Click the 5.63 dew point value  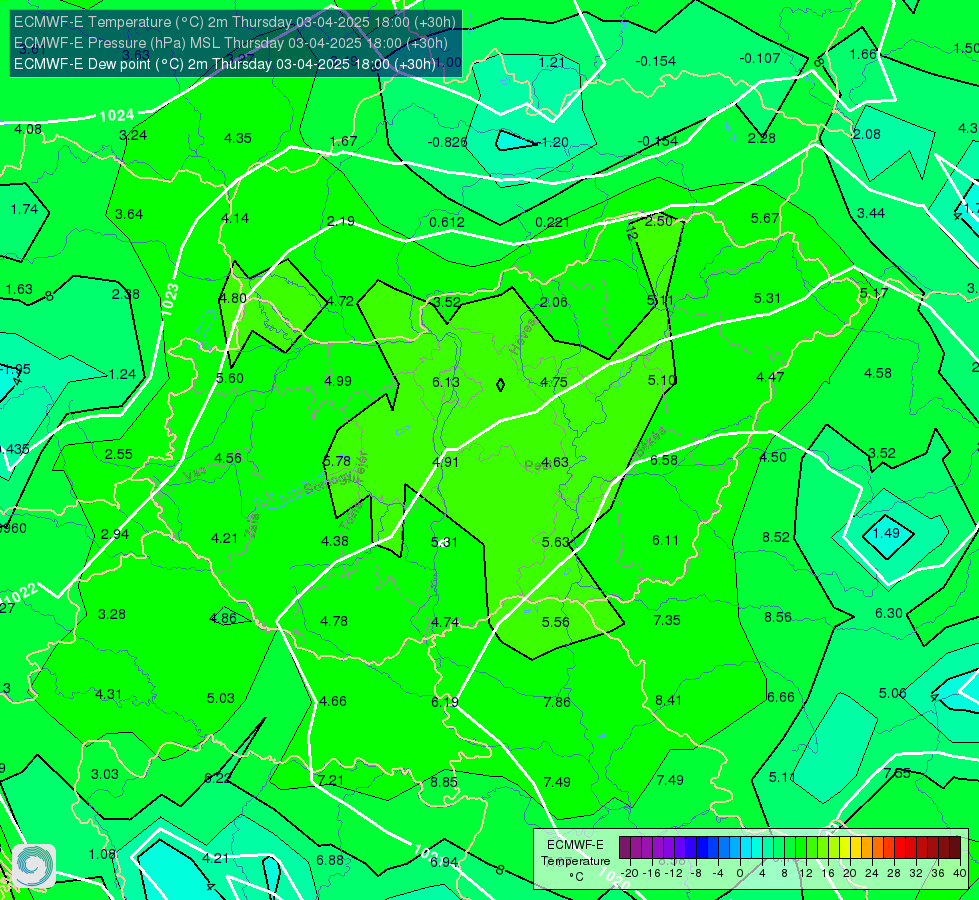pos(556,542)
